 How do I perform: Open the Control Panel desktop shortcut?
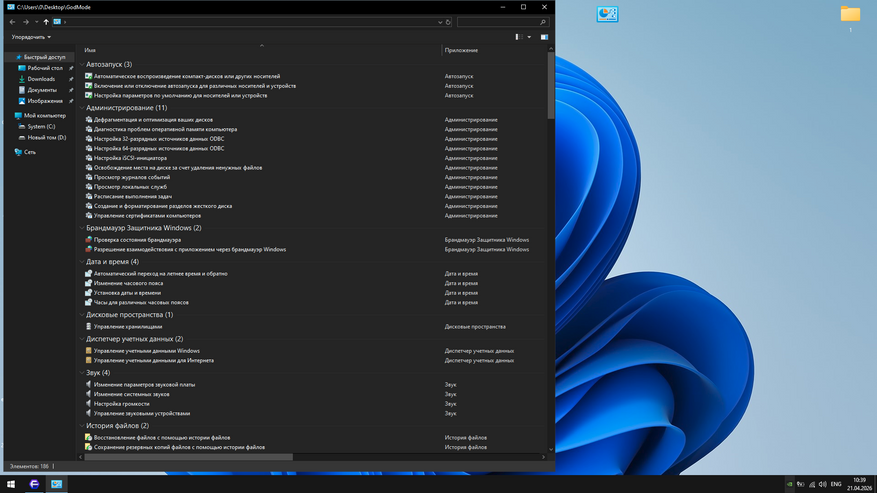(x=607, y=14)
